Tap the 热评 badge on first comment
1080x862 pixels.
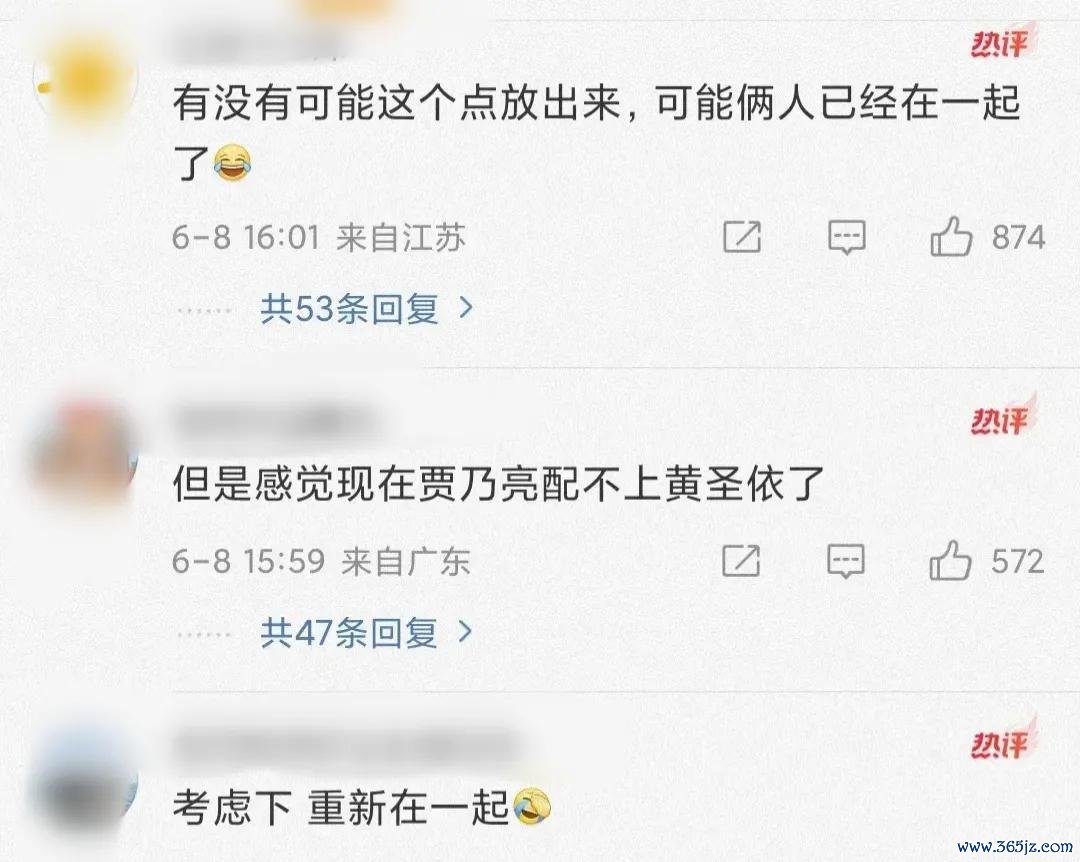tap(1001, 41)
